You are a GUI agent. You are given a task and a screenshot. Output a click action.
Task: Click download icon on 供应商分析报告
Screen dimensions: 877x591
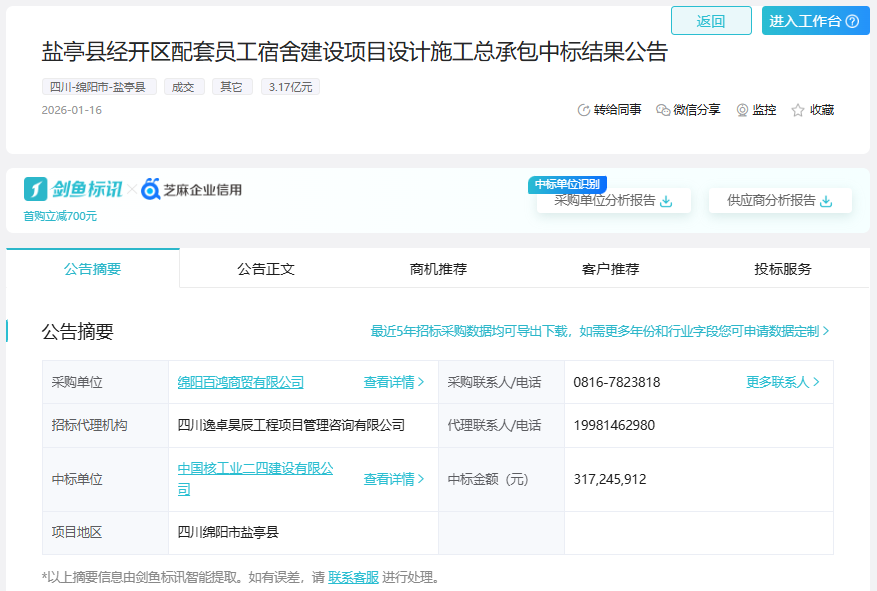pyautogui.click(x=826, y=201)
